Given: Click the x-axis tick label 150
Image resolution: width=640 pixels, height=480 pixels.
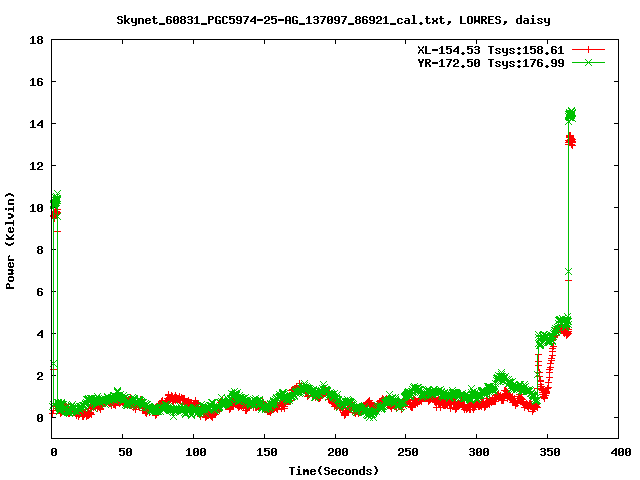Looking at the screenshot, I should (x=267, y=452).
